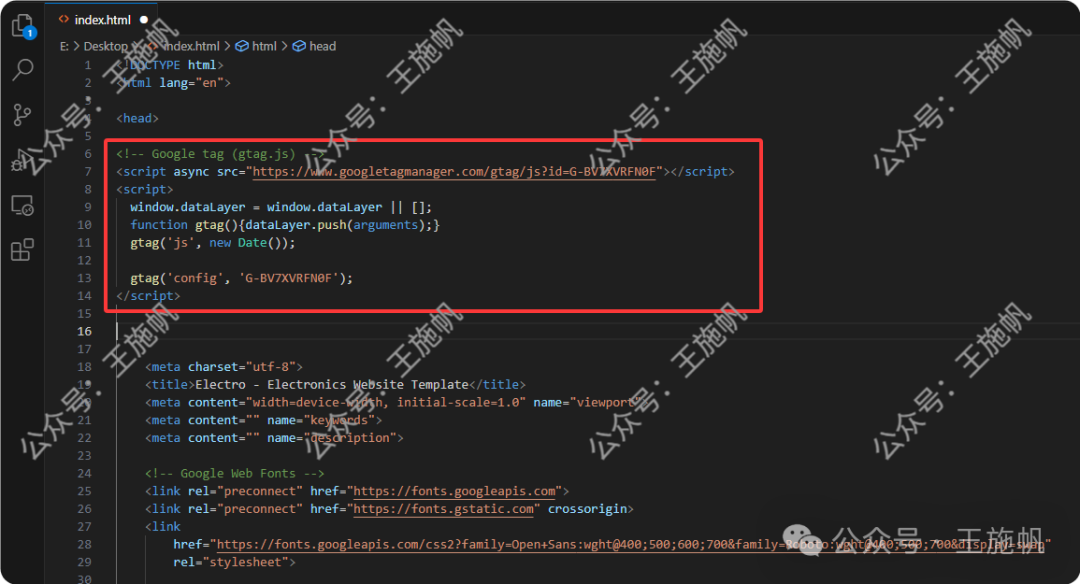This screenshot has height=584, width=1080.
Task: Click the opening <script> tag on line 8
Action: (x=145, y=189)
